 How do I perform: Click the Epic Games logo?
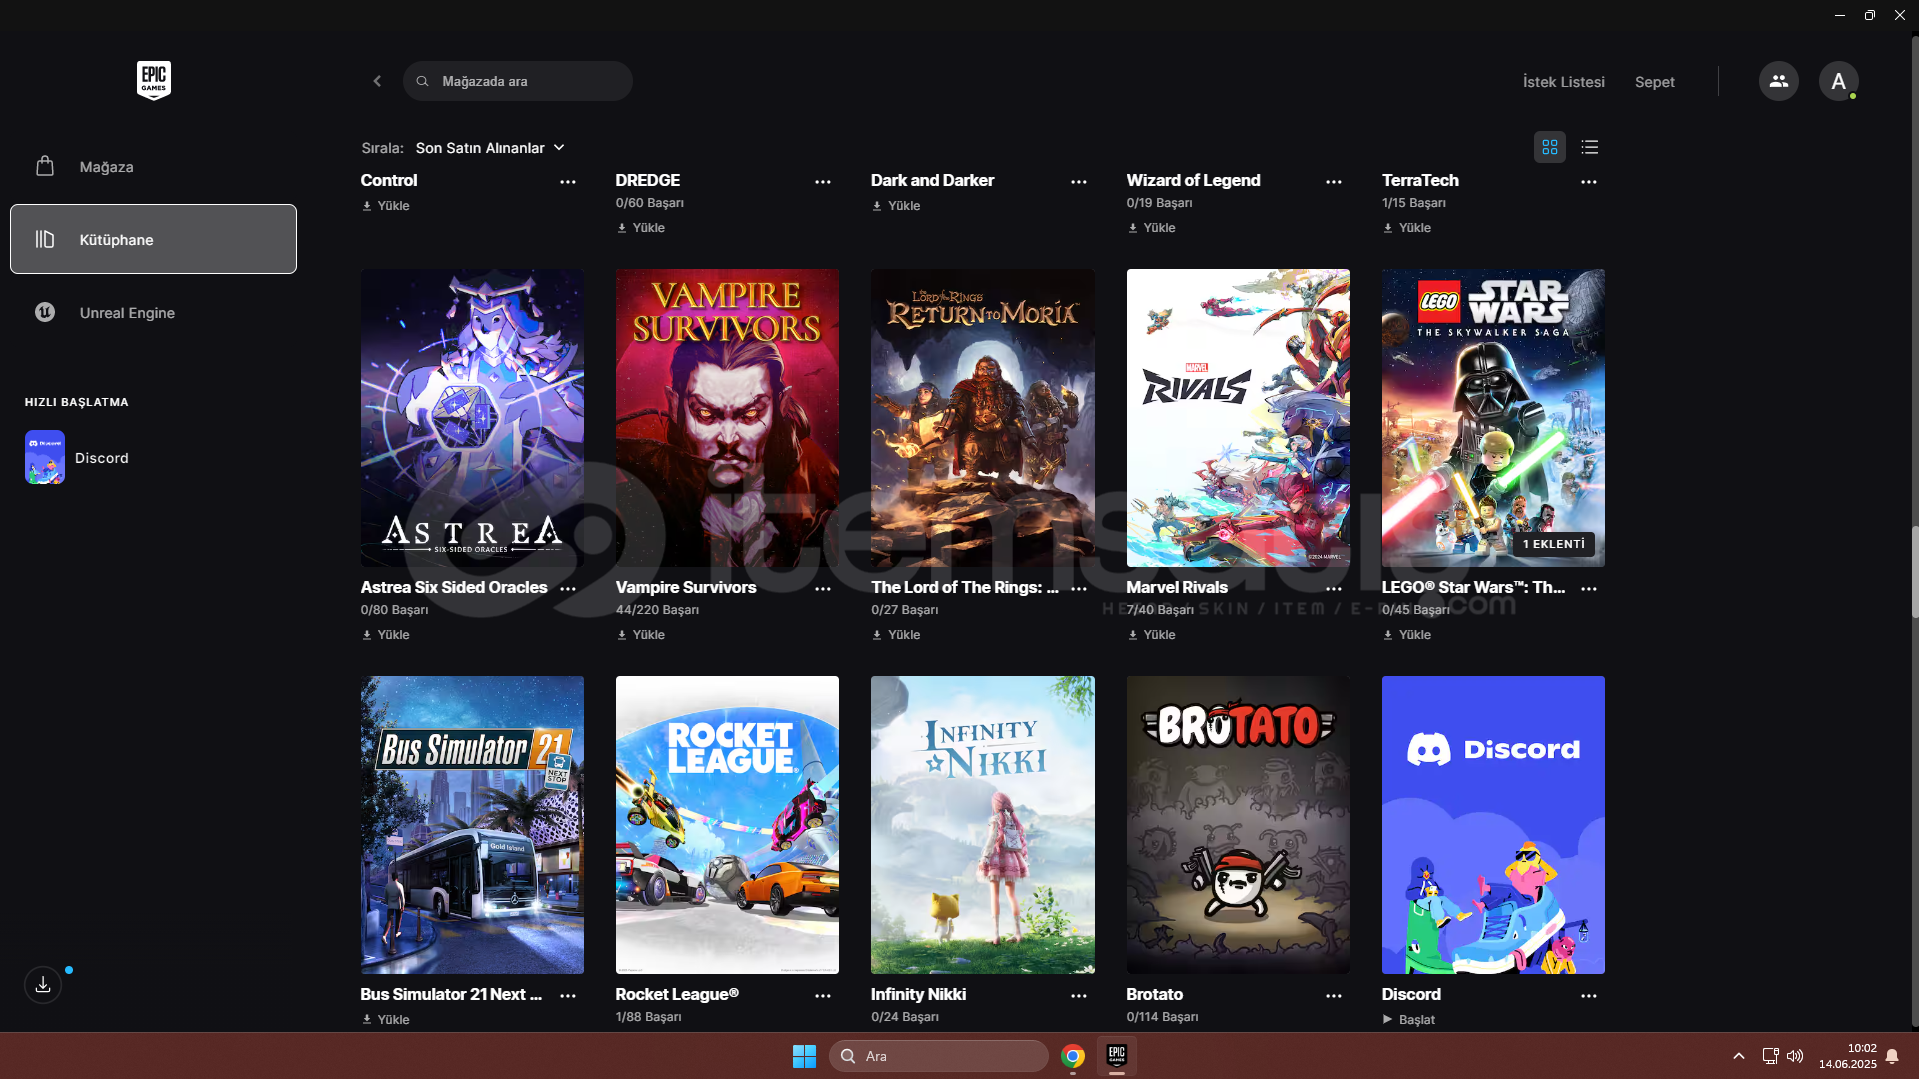(x=153, y=80)
